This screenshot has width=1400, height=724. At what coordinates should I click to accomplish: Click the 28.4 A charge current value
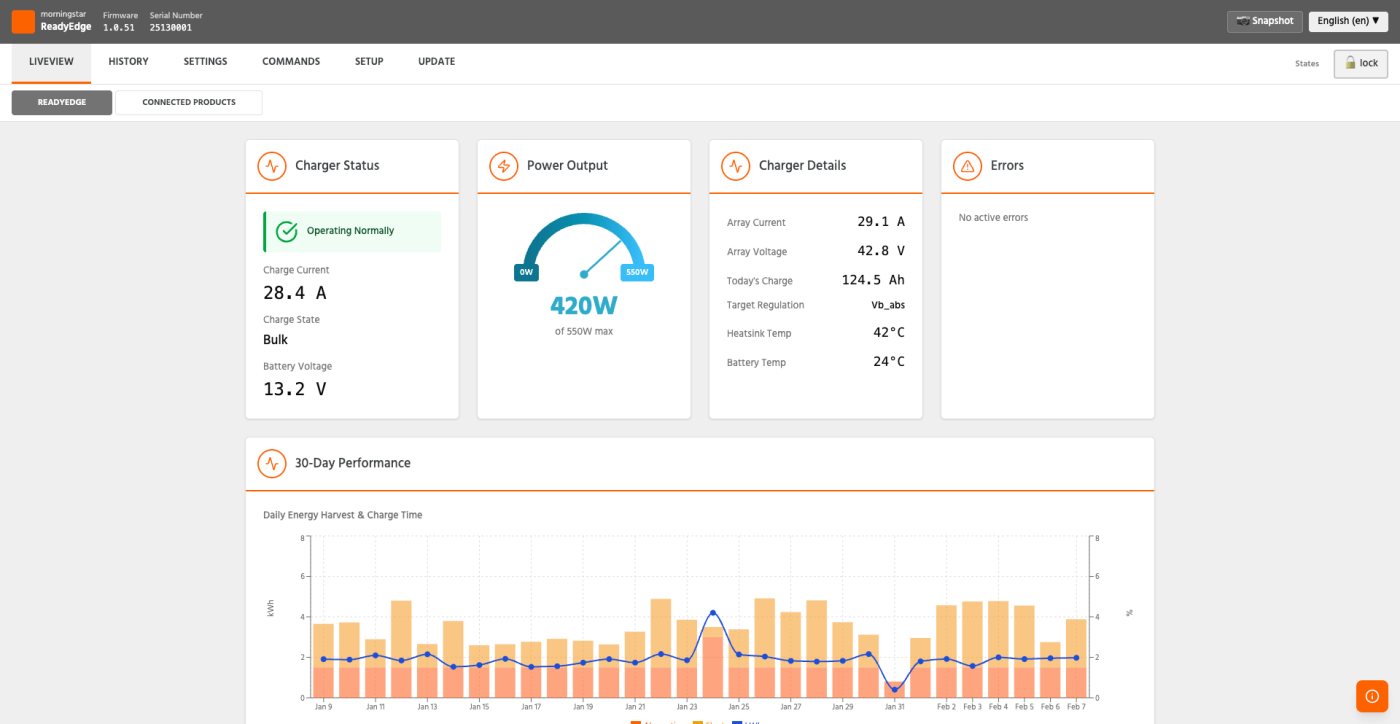295,293
